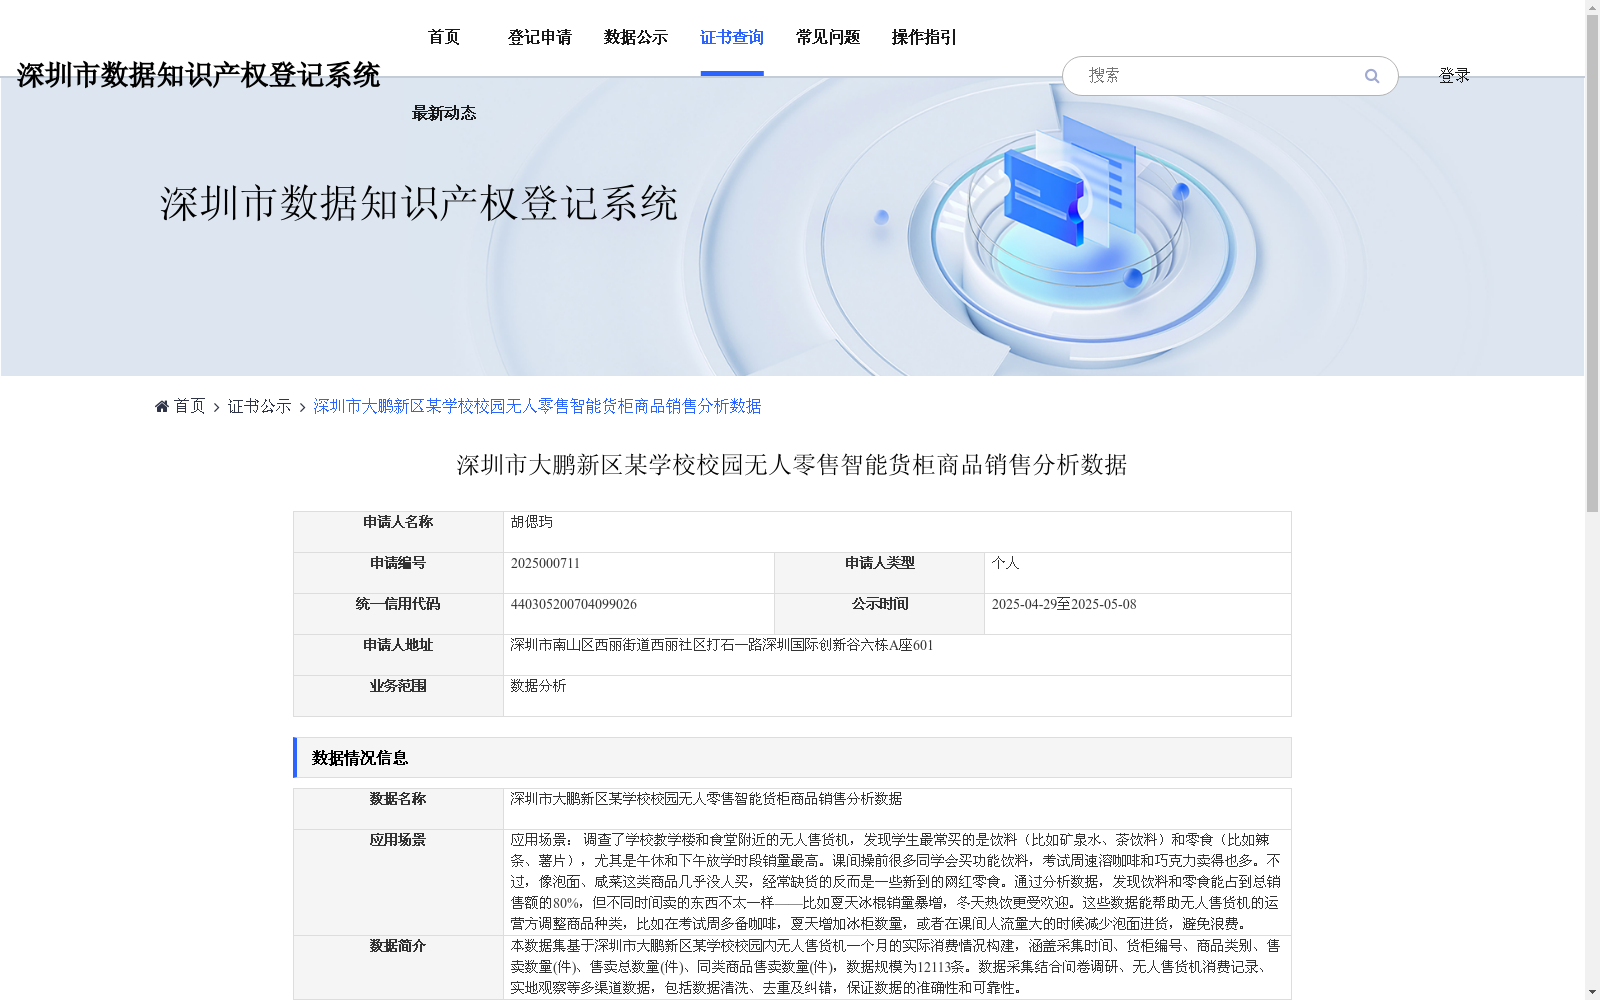
Task: Click the 公示时间 label cell
Action: pyautogui.click(x=880, y=614)
